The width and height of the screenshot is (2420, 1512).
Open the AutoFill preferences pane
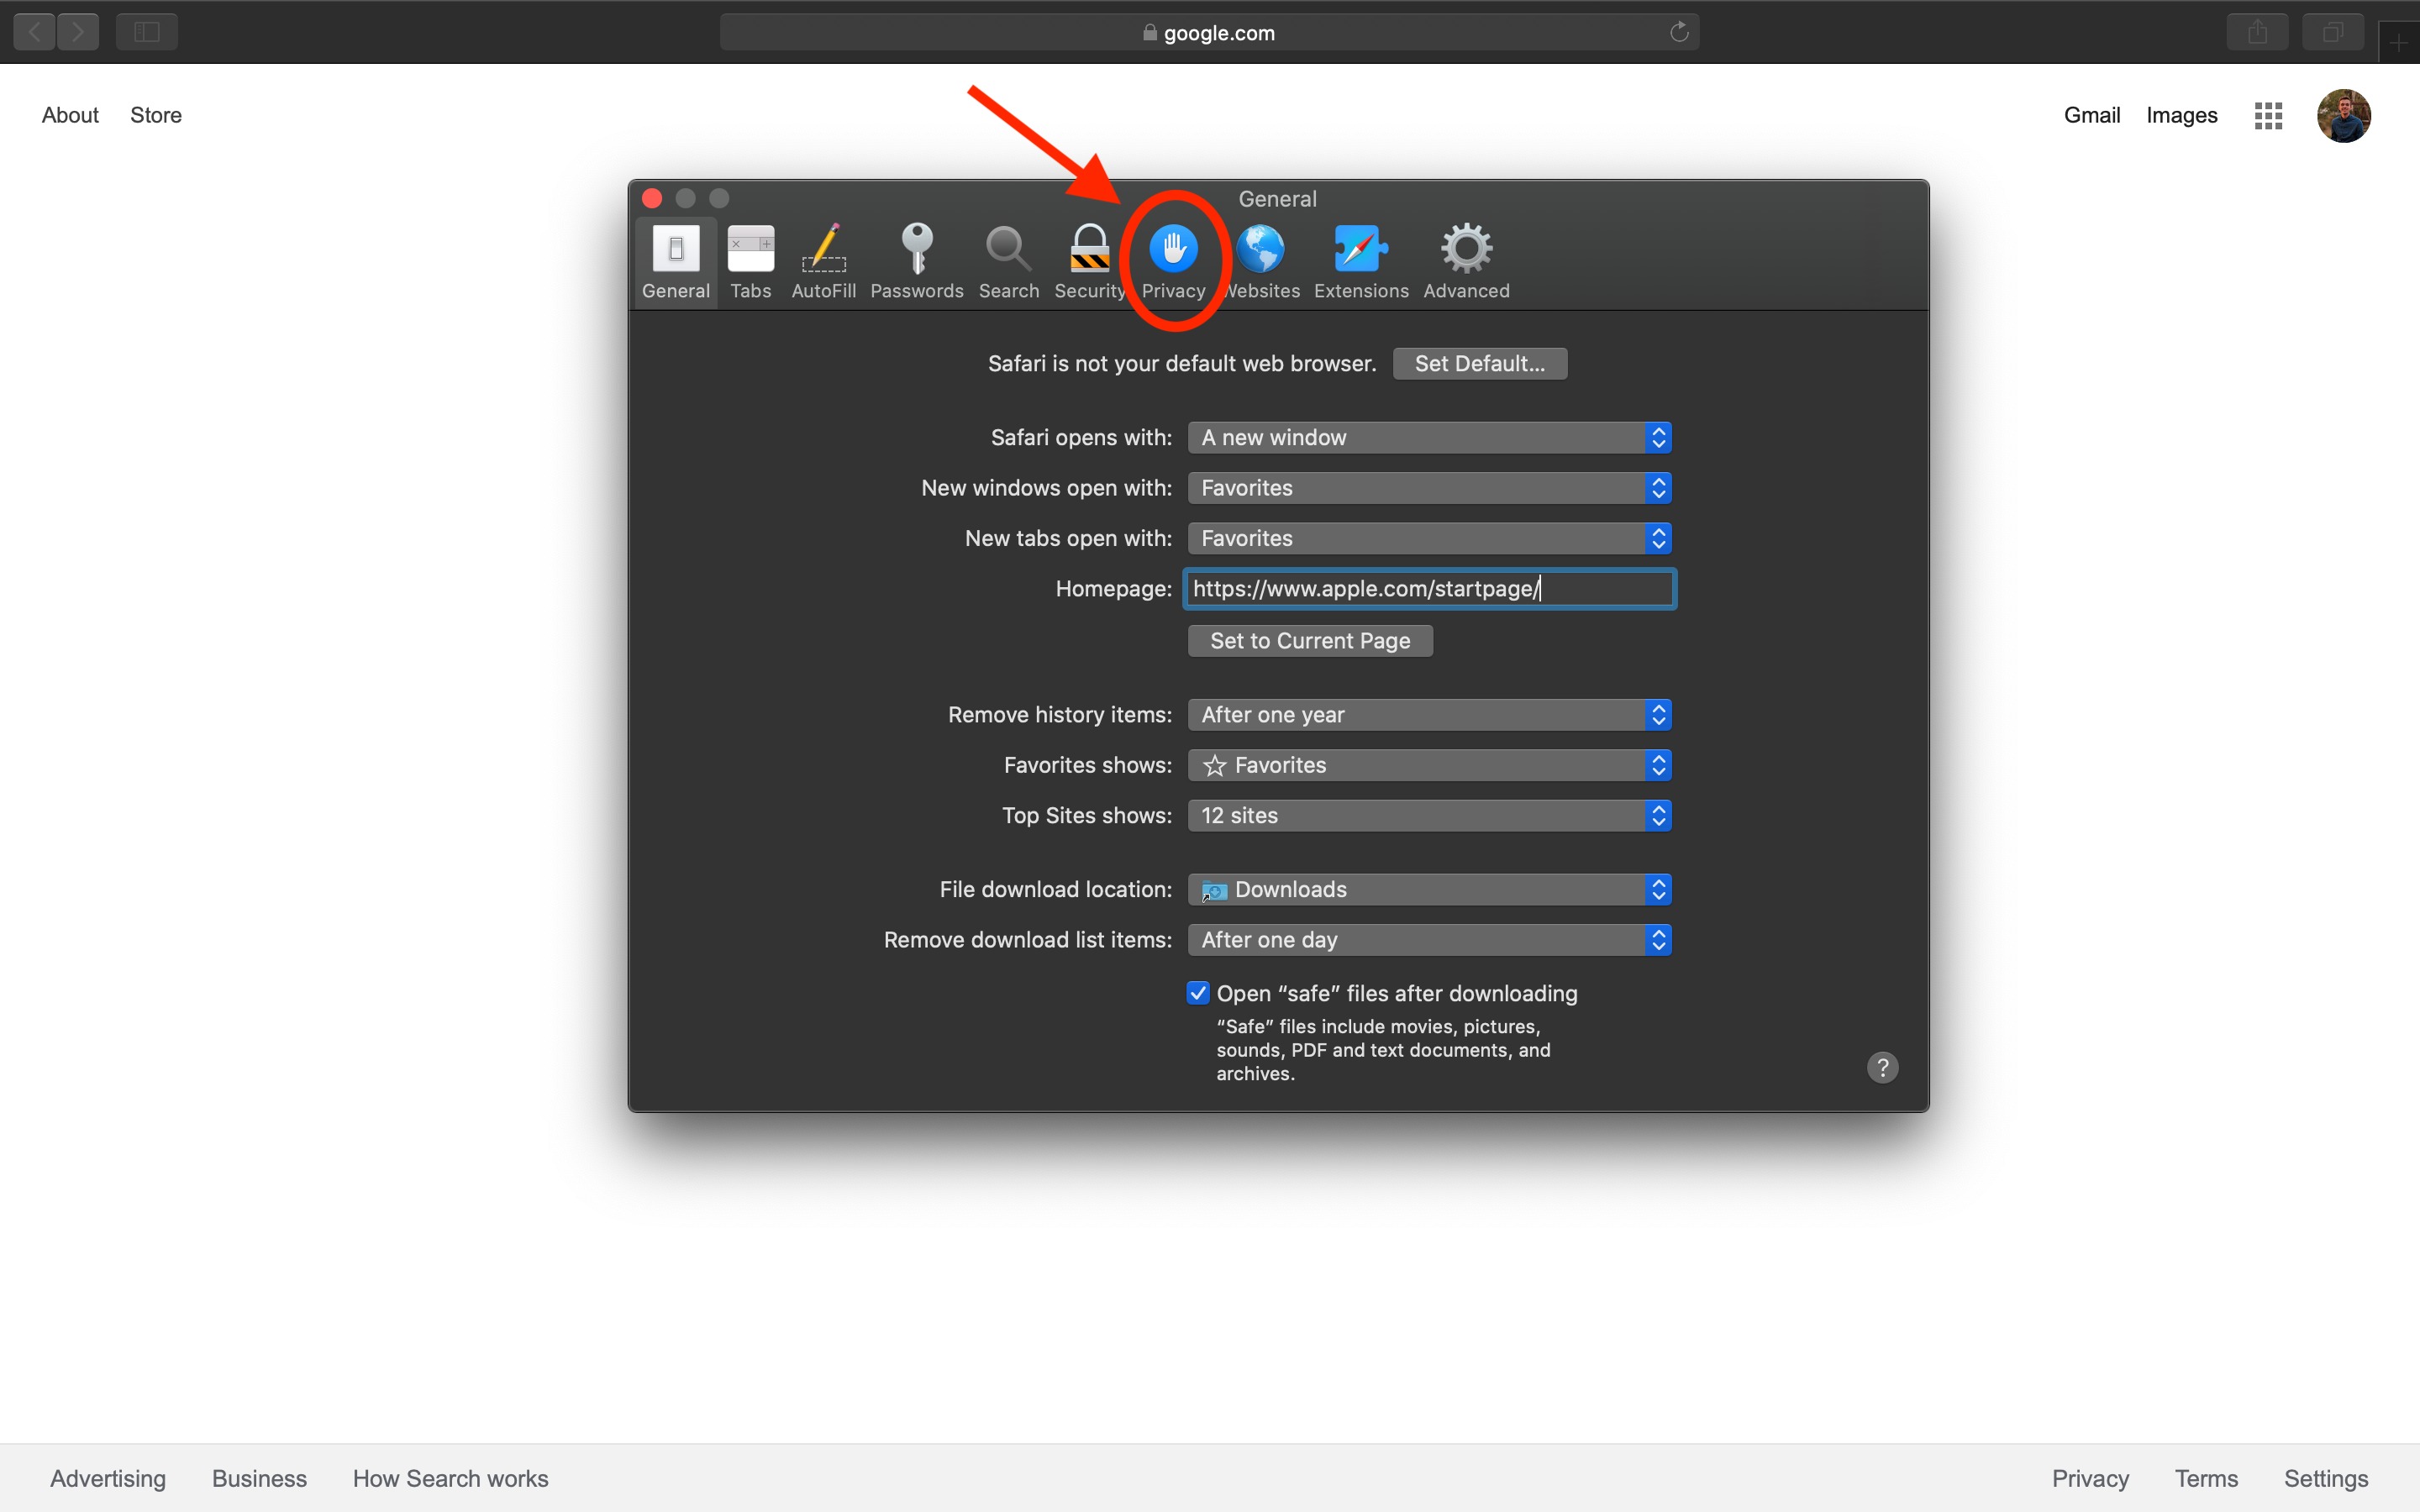tap(823, 260)
